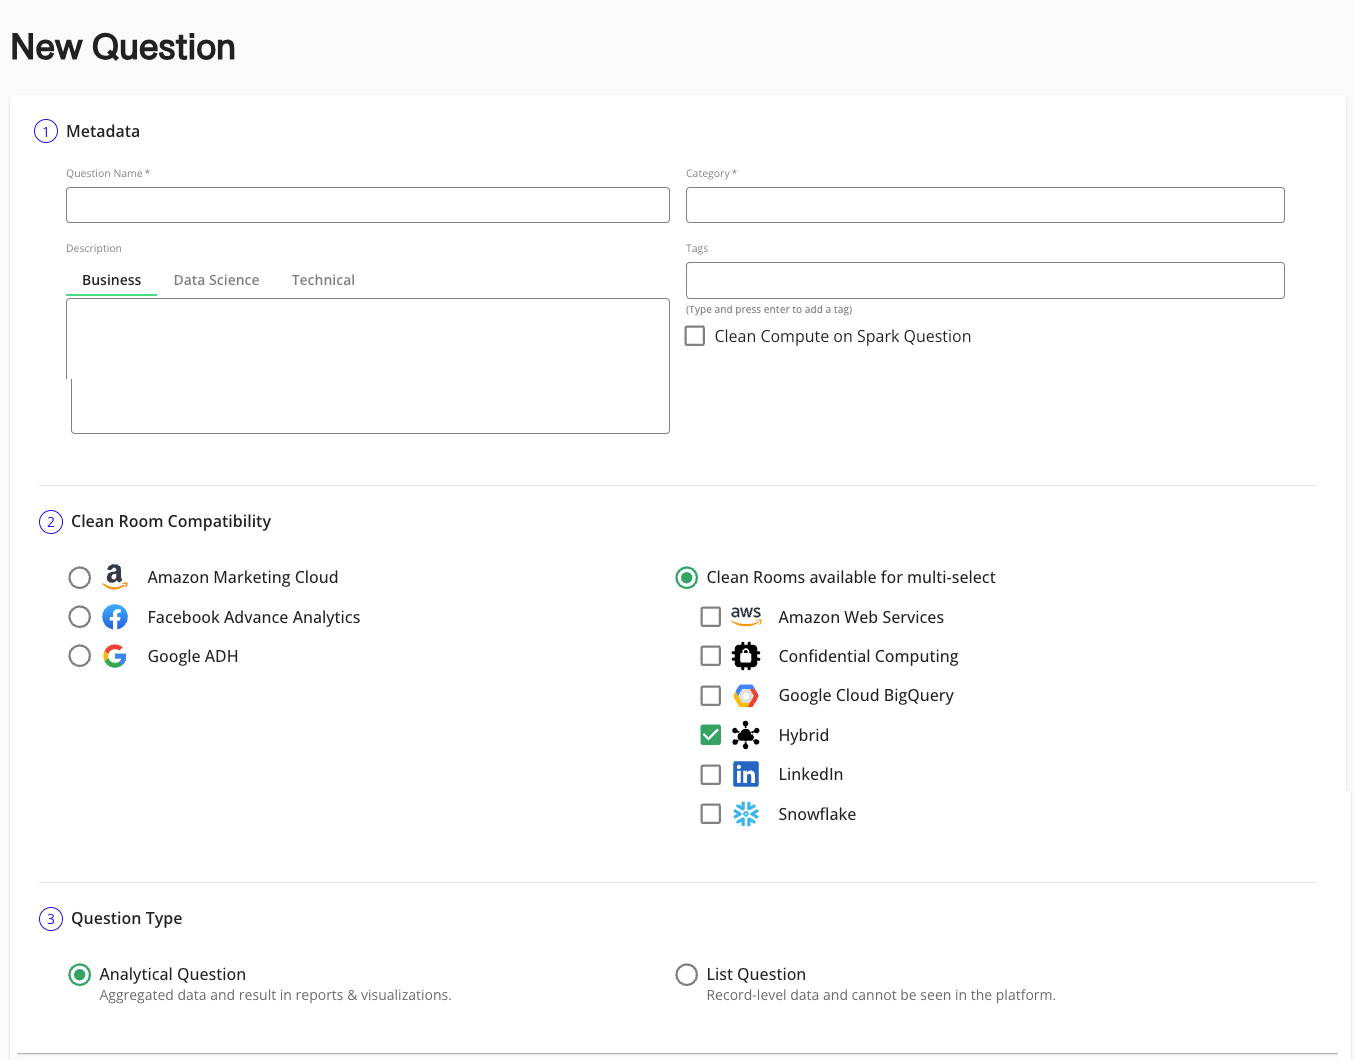1354x1060 pixels.
Task: Click the Snowflake logo icon
Action: coord(746,814)
